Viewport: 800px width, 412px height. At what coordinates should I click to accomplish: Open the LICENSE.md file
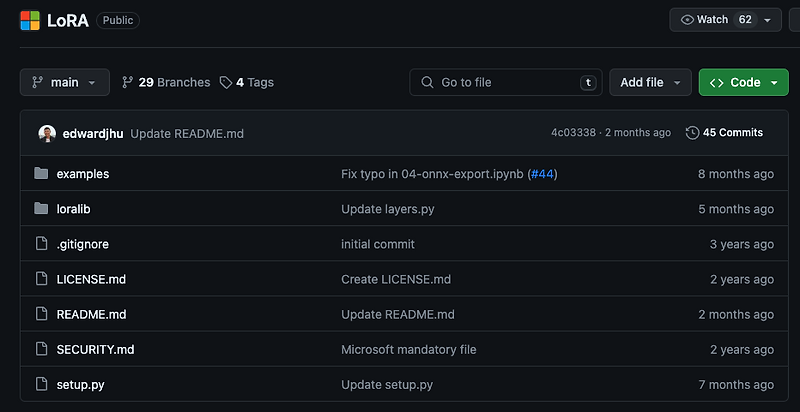pyautogui.click(x=91, y=279)
